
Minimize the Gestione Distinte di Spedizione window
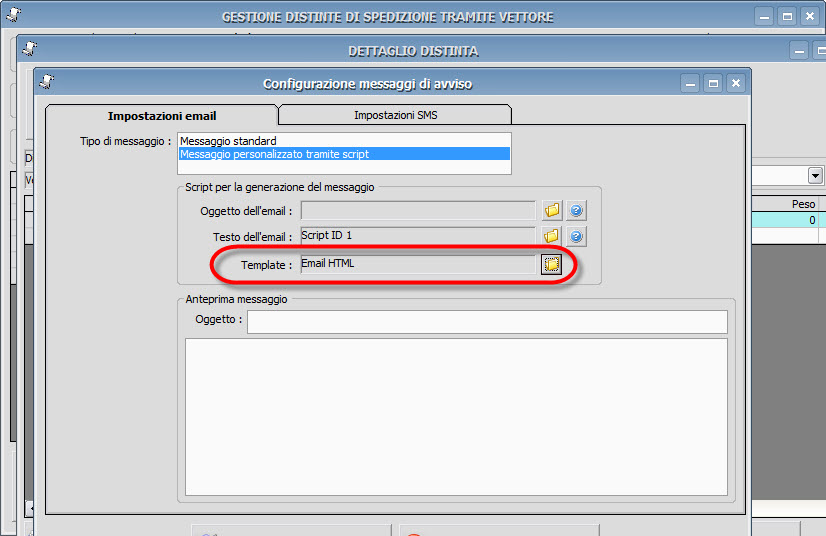pos(764,17)
